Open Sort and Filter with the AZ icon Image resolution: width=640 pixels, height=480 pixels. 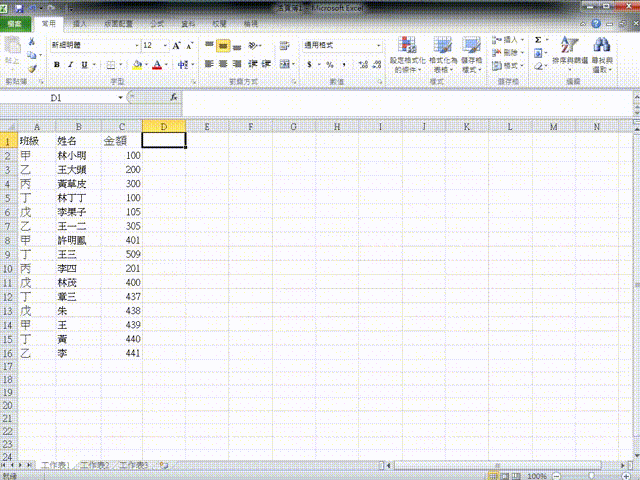pos(570,52)
